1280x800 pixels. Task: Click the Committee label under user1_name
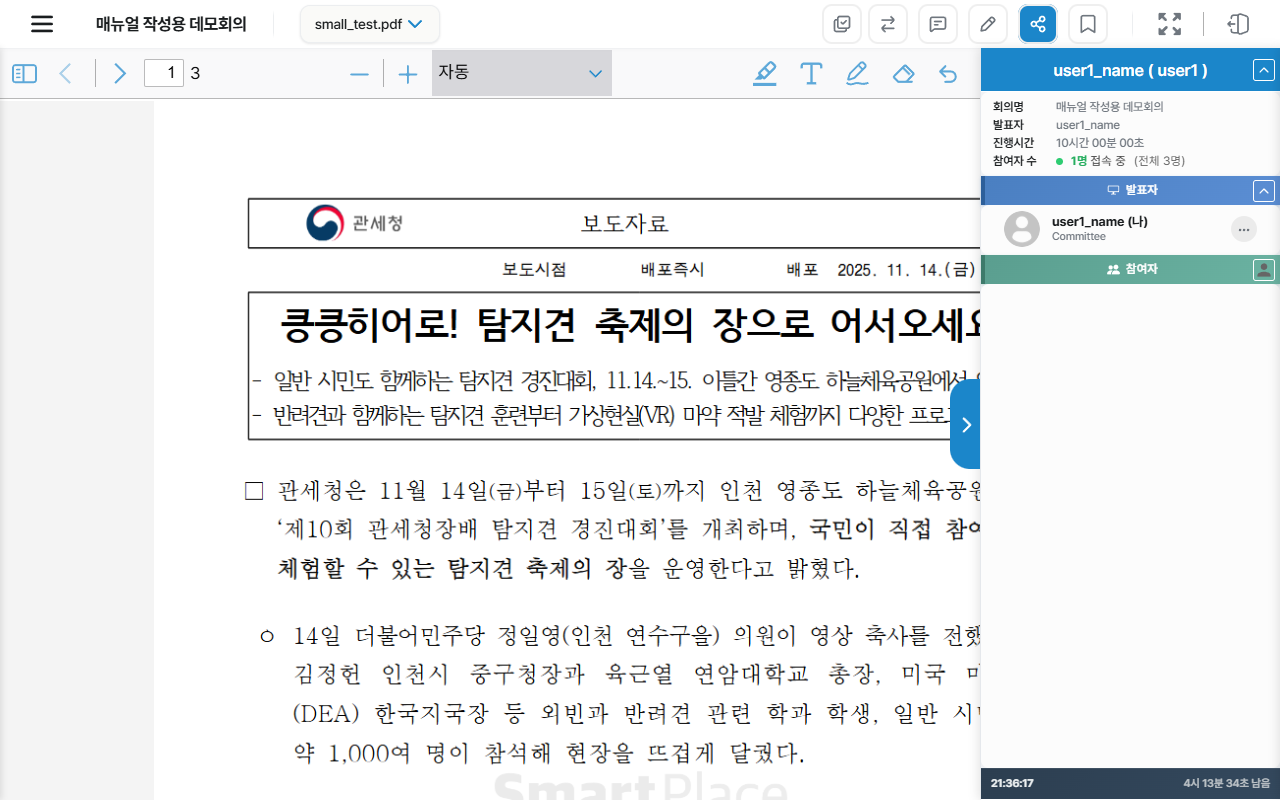1079,237
